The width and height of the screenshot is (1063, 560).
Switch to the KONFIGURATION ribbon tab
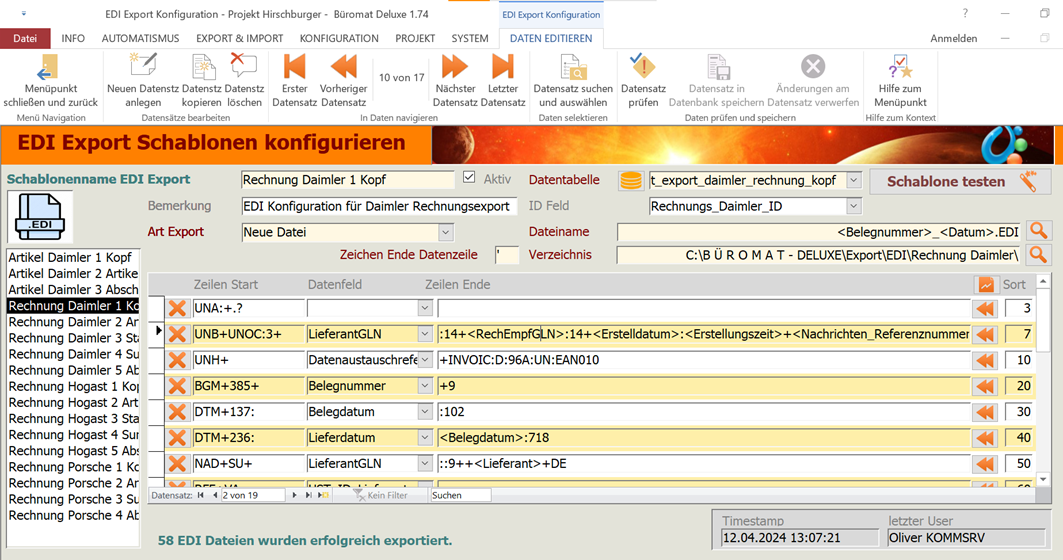[339, 38]
